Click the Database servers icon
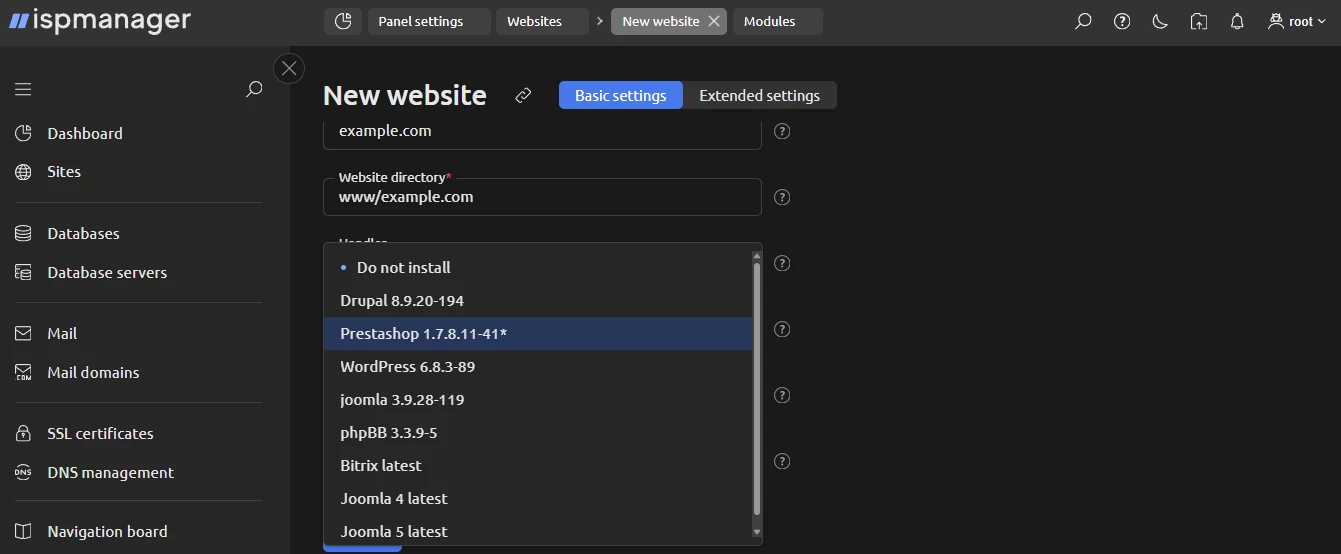 (24, 272)
